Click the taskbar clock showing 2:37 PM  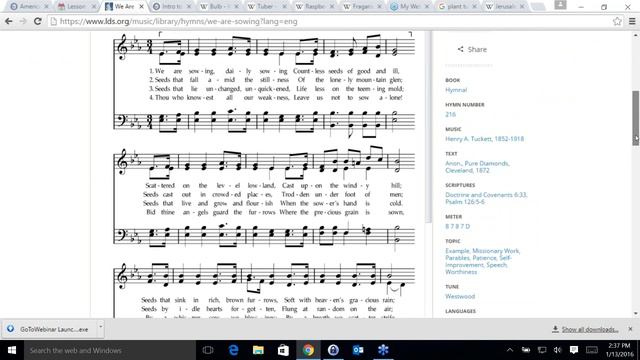tap(619, 350)
